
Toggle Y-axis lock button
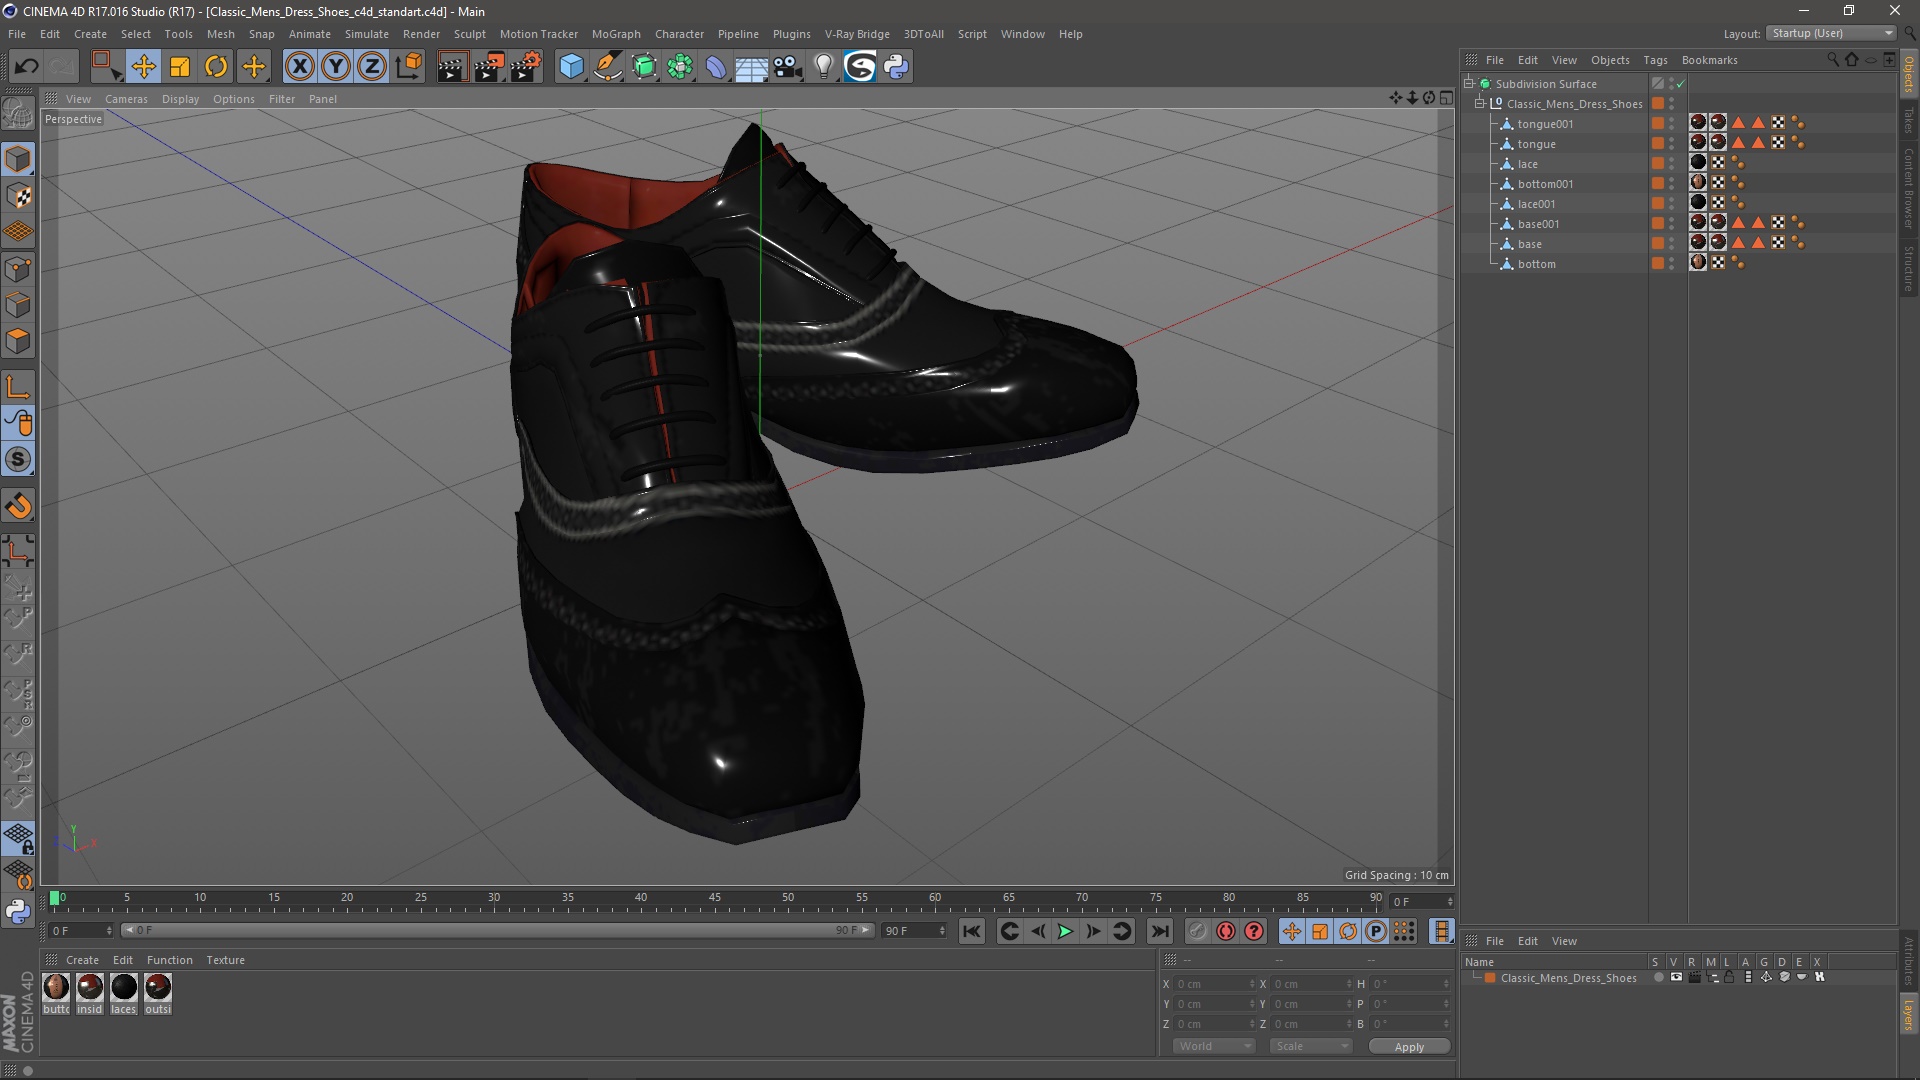click(x=336, y=67)
